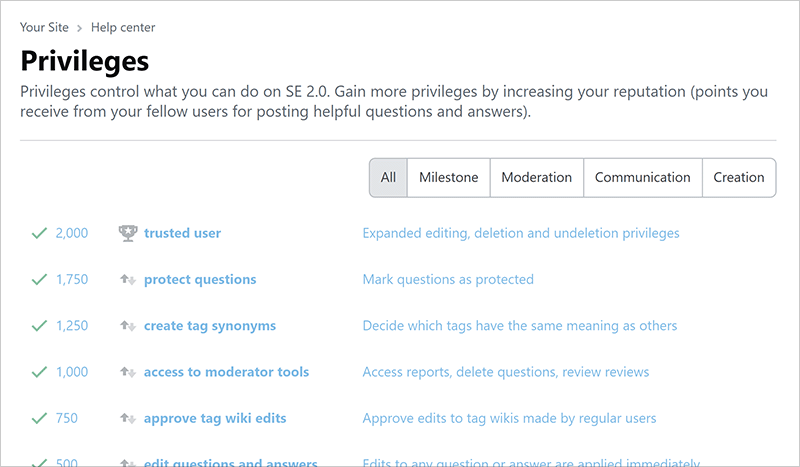Filter by Communication privileges
The image size is (800, 467).
642,178
